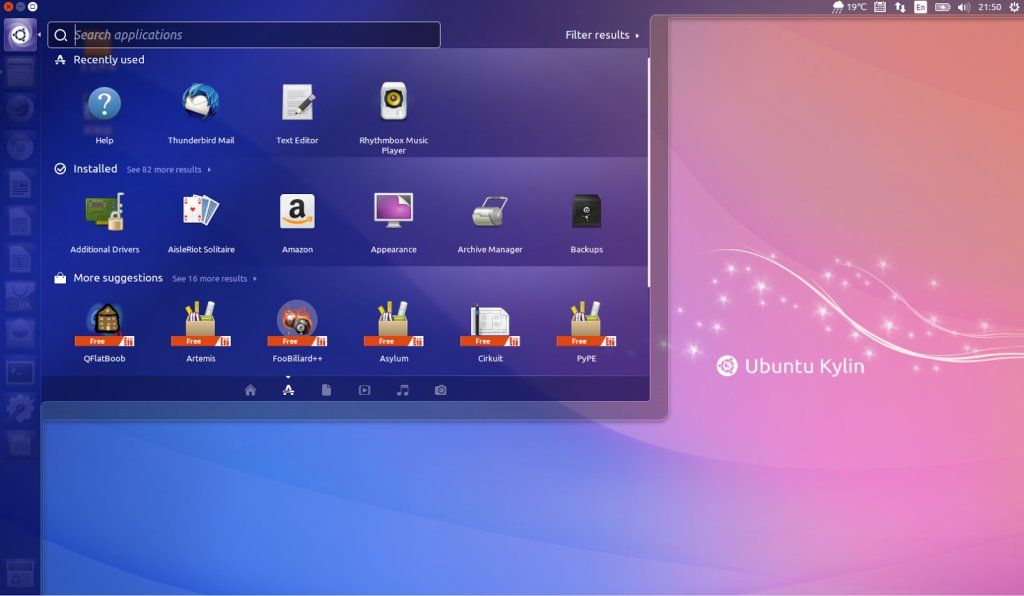Open the En keyboard layout menu

[920, 7]
